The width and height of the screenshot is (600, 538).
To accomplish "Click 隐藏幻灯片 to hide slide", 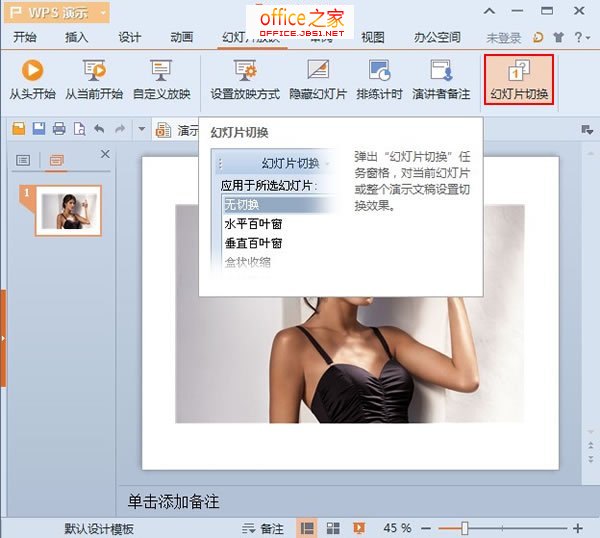I will click(318, 80).
